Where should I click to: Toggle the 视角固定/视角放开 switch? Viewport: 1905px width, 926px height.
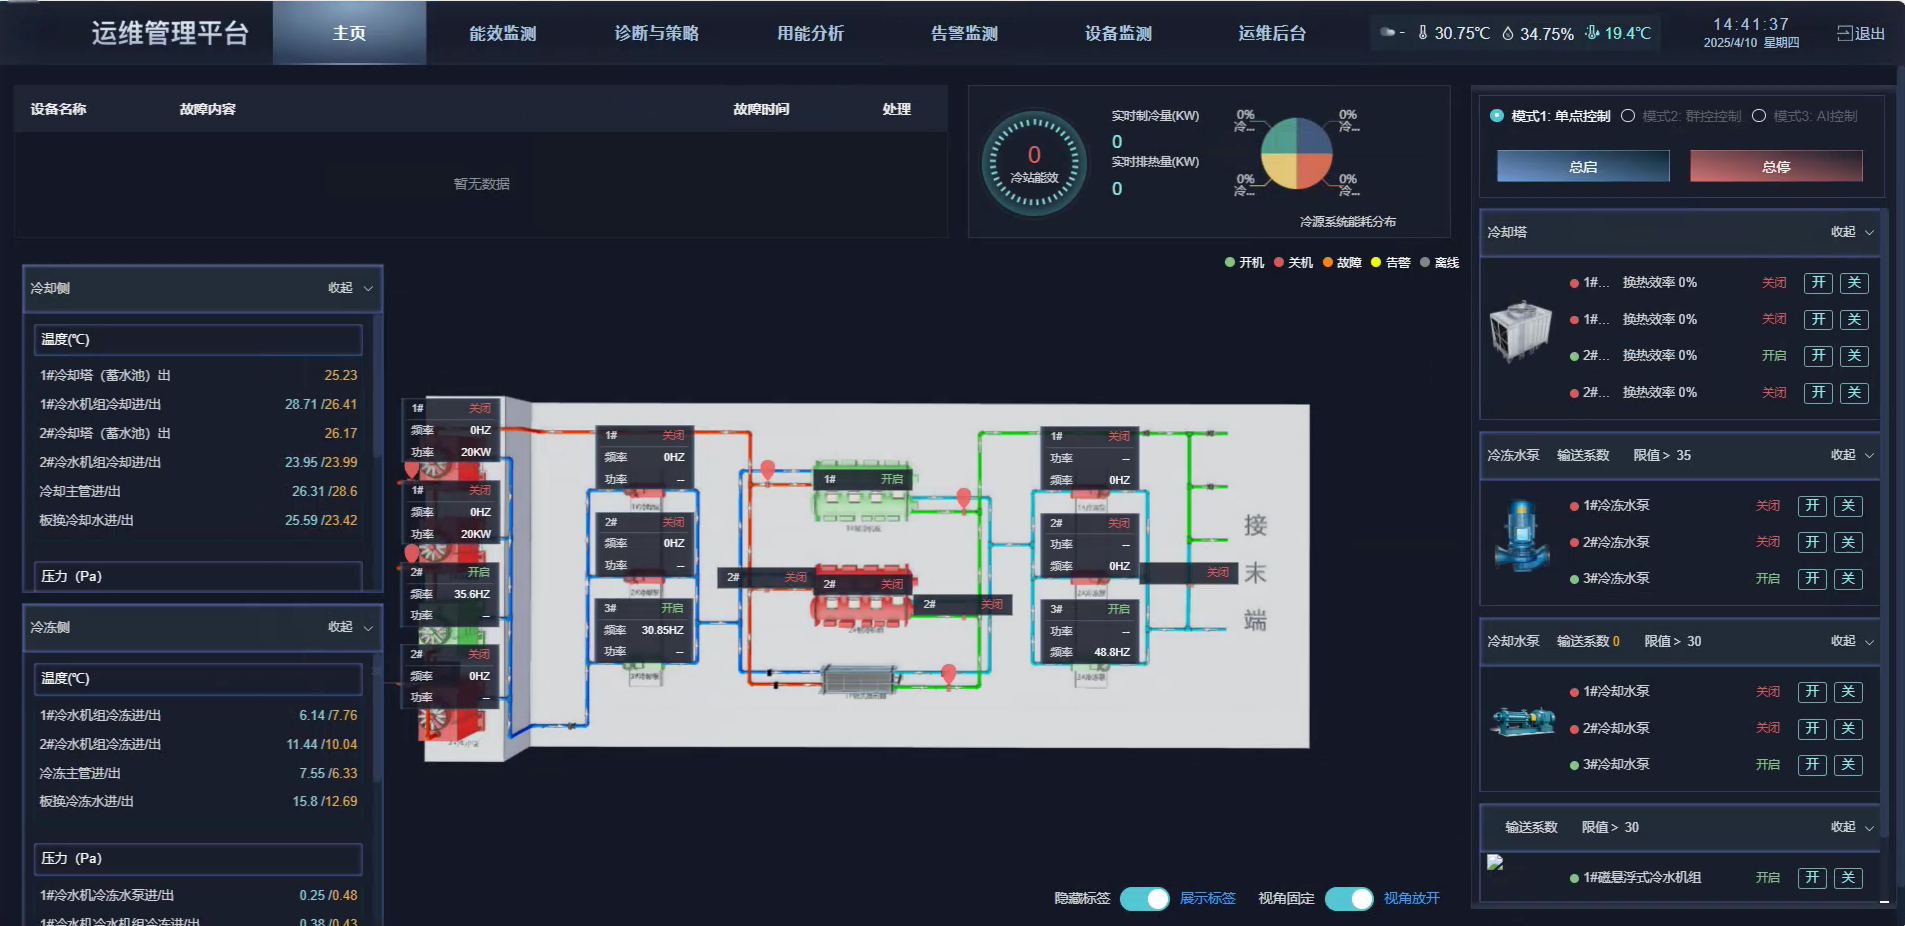[1349, 898]
